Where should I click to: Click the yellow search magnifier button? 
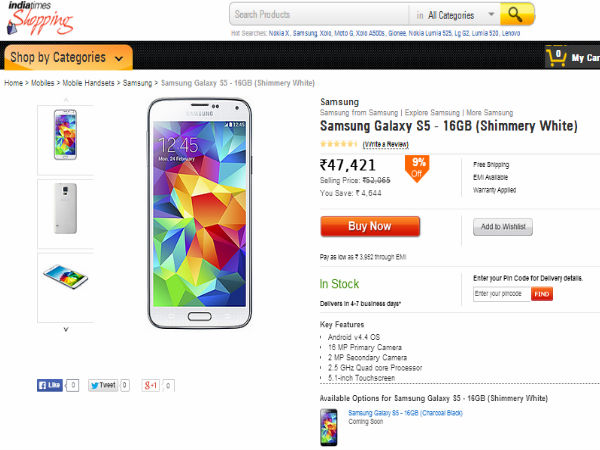pyautogui.click(x=514, y=15)
